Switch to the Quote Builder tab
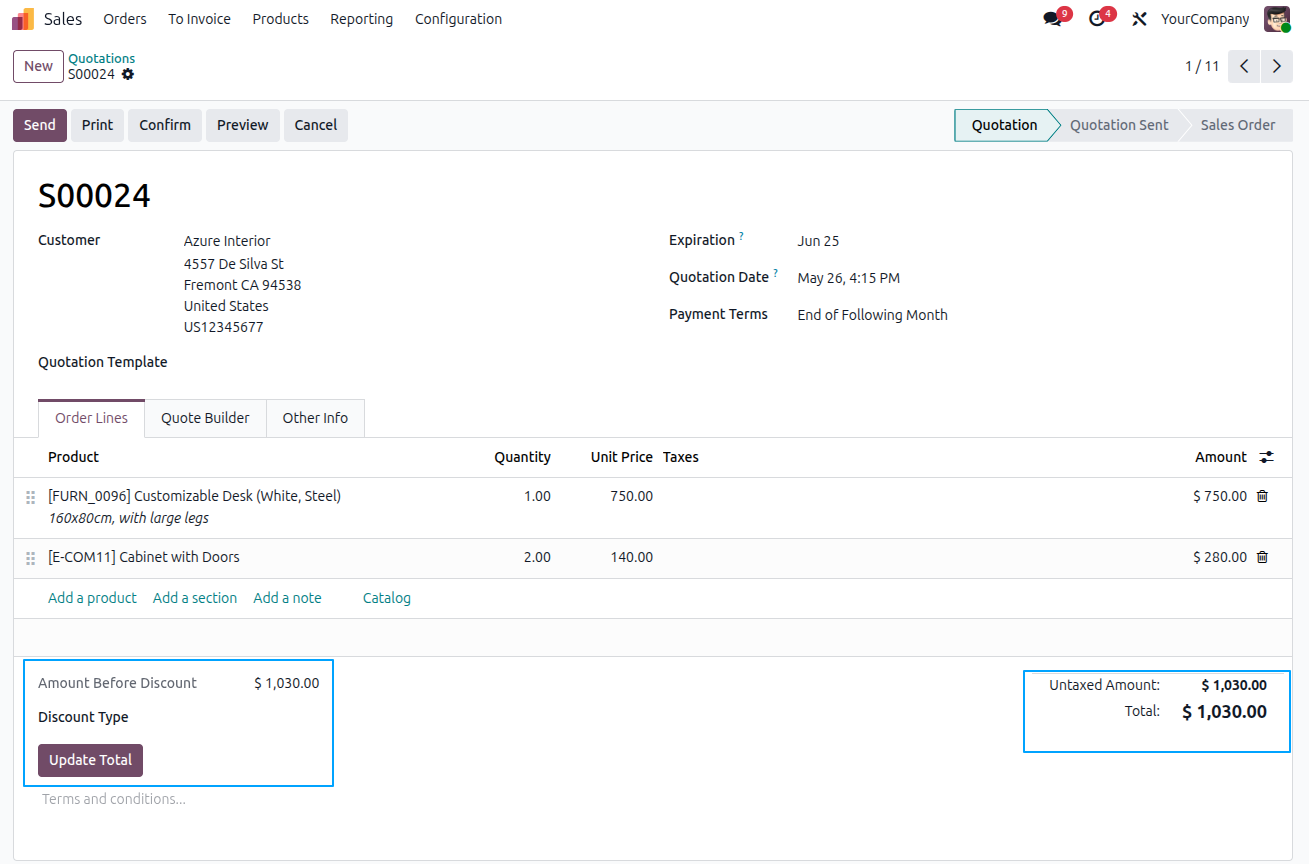Screen dimensions: 1309x864 (205, 418)
